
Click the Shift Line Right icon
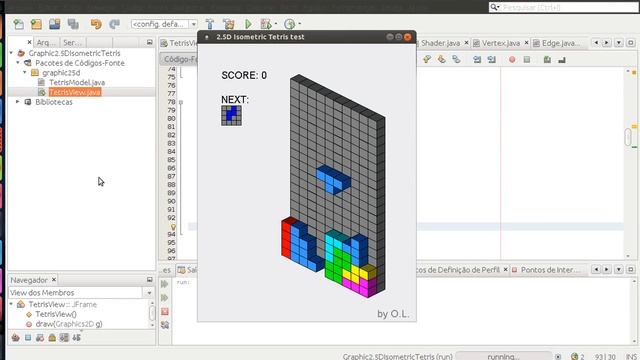492,60
